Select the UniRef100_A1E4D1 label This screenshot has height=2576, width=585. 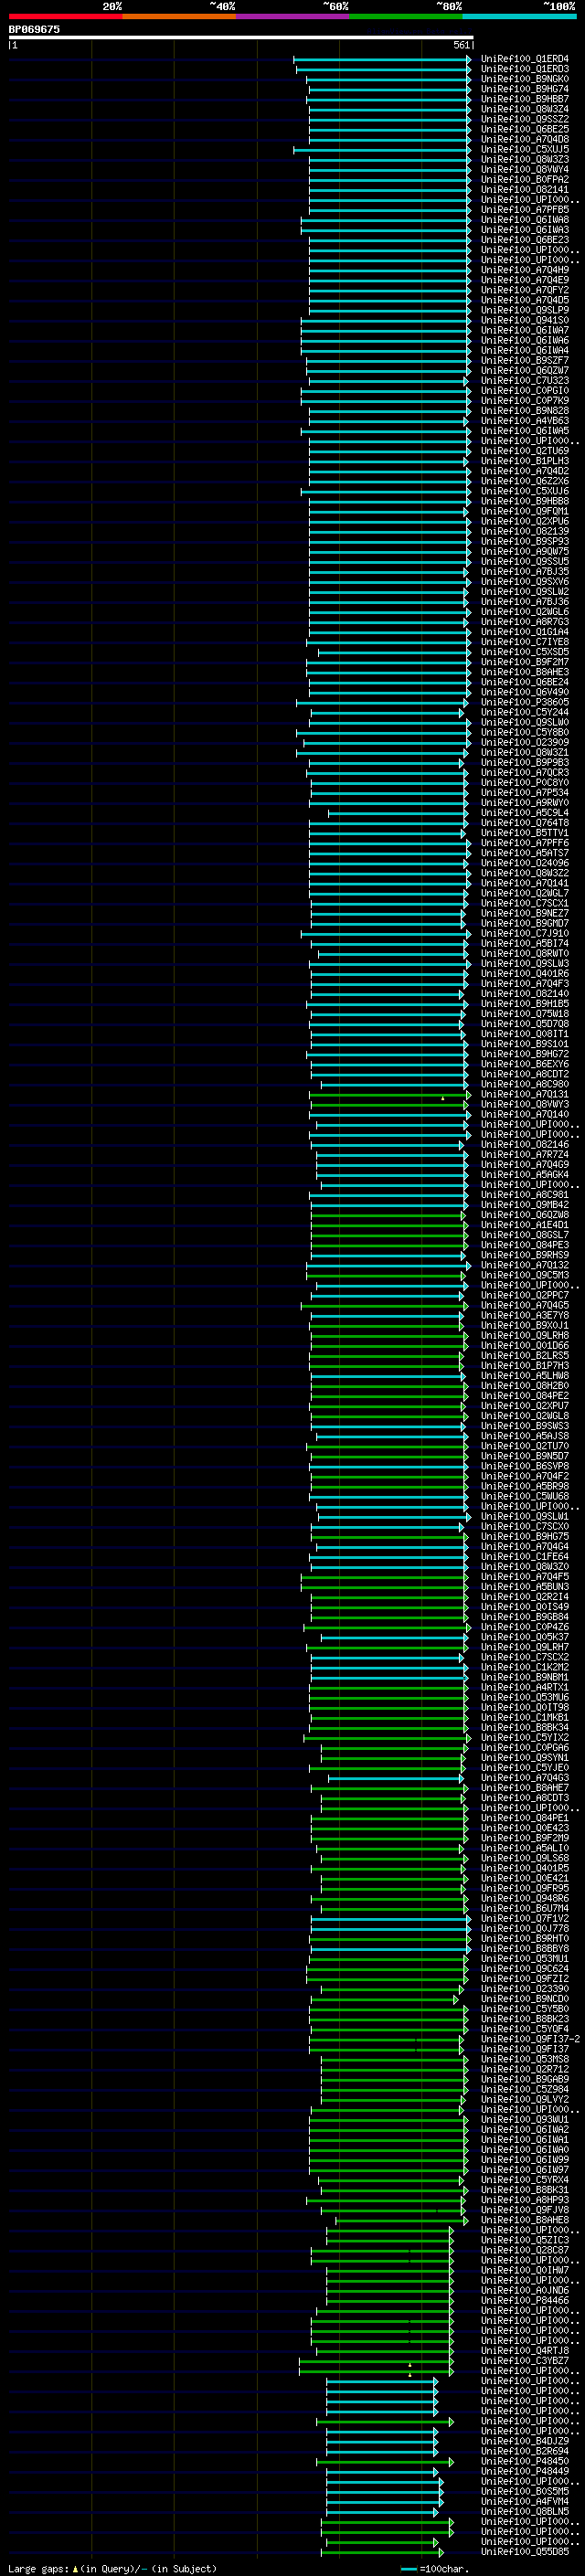(525, 1225)
